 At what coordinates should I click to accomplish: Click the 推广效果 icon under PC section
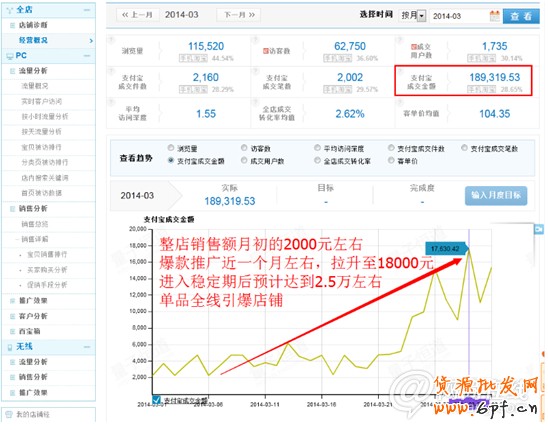13,301
